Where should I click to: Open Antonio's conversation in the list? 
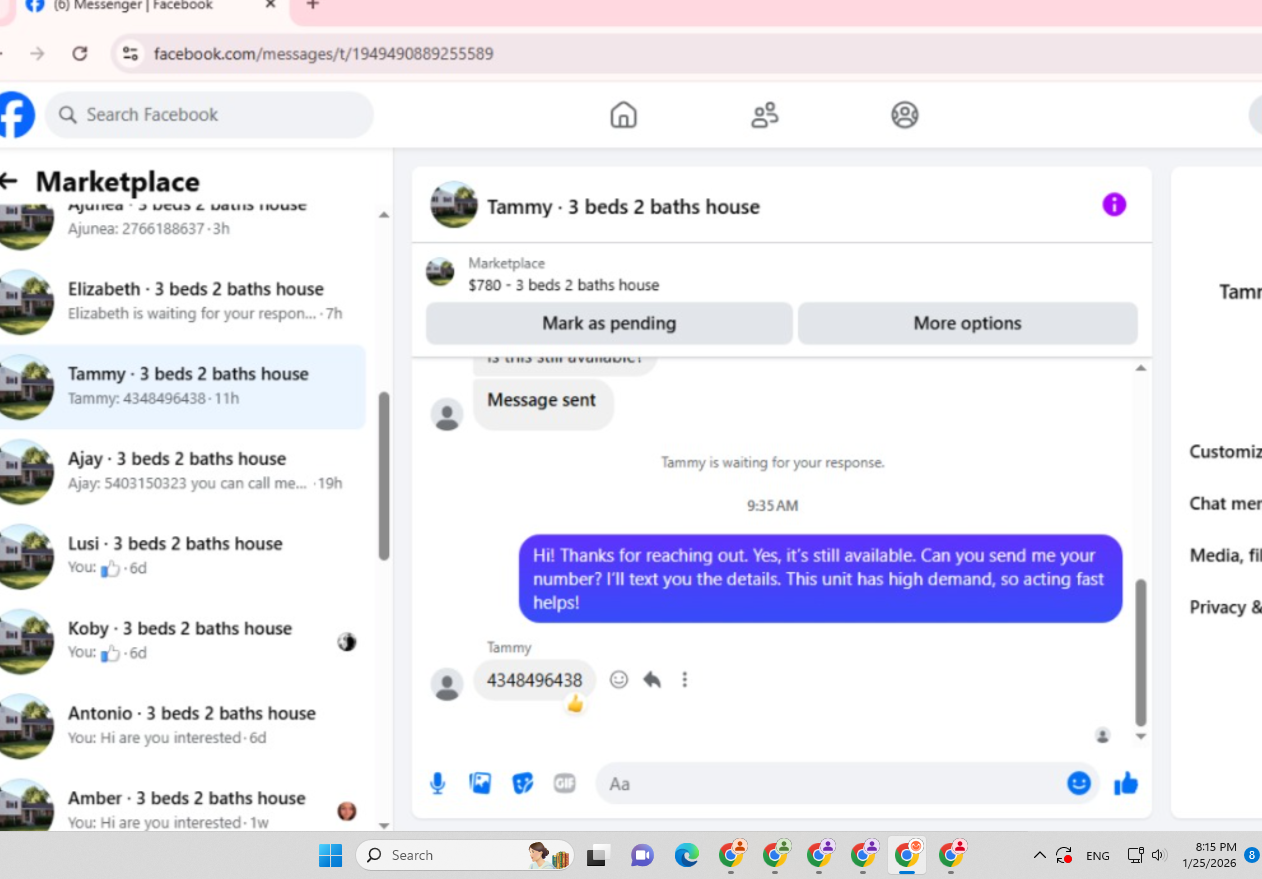click(x=183, y=726)
